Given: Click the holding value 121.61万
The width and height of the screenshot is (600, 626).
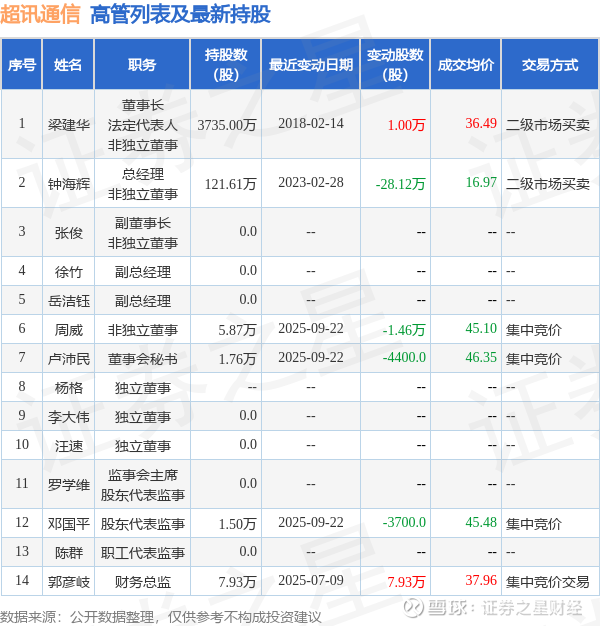Looking at the screenshot, I should [230, 184].
